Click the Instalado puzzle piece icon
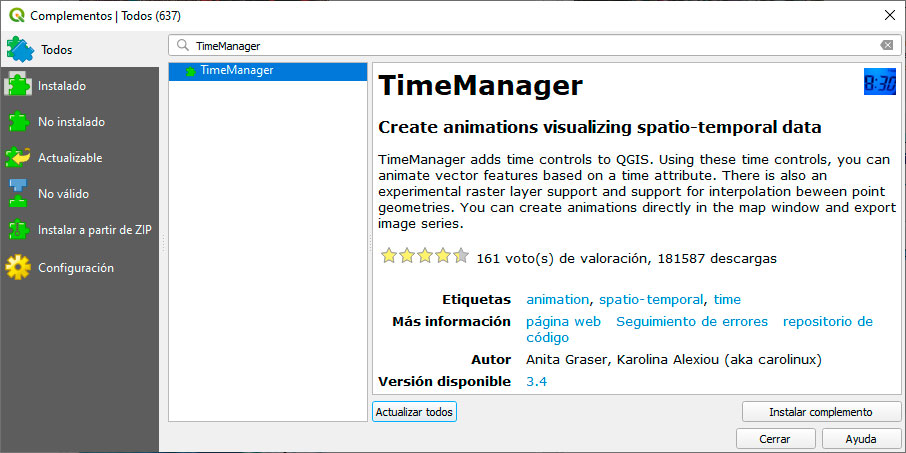The width and height of the screenshot is (906, 453). (x=18, y=86)
